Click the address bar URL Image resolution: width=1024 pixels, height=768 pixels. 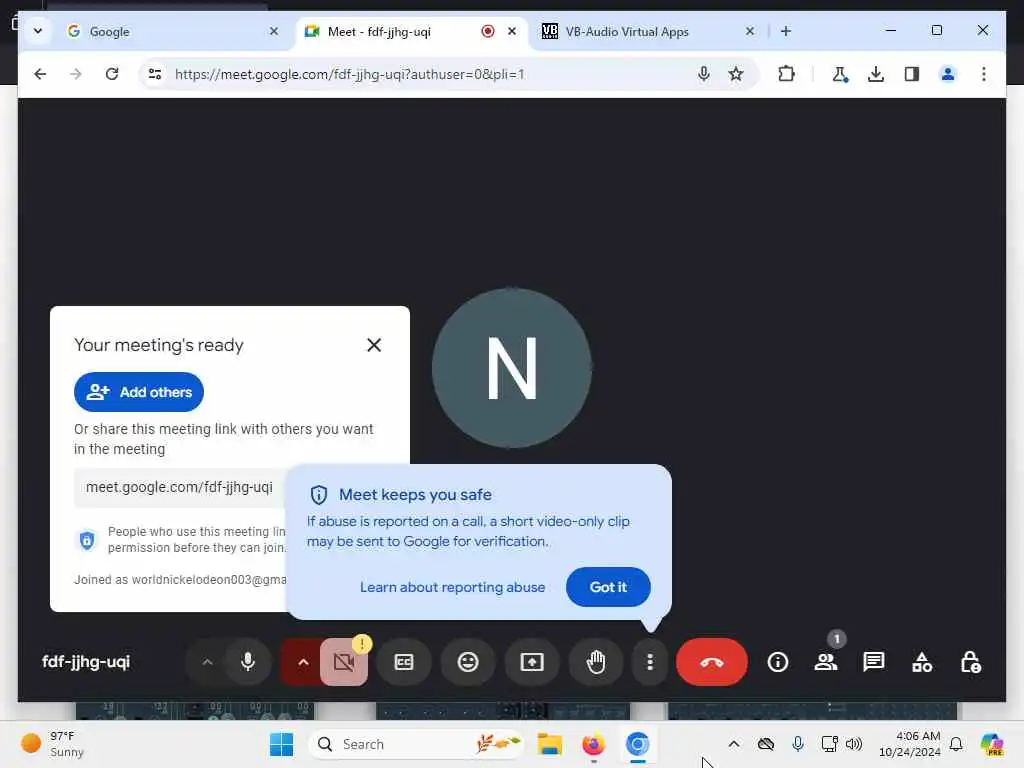point(349,74)
